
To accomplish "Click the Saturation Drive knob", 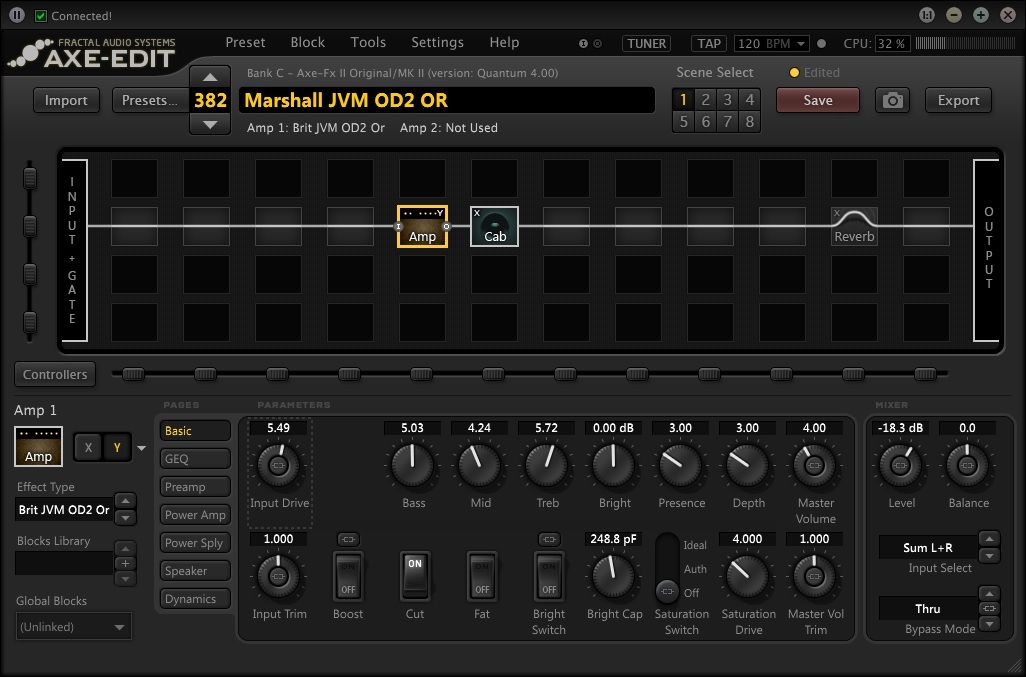I will [748, 576].
